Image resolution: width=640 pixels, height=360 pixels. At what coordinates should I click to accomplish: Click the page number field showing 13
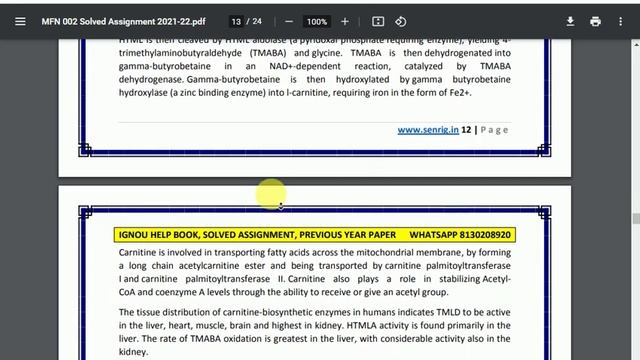236,22
